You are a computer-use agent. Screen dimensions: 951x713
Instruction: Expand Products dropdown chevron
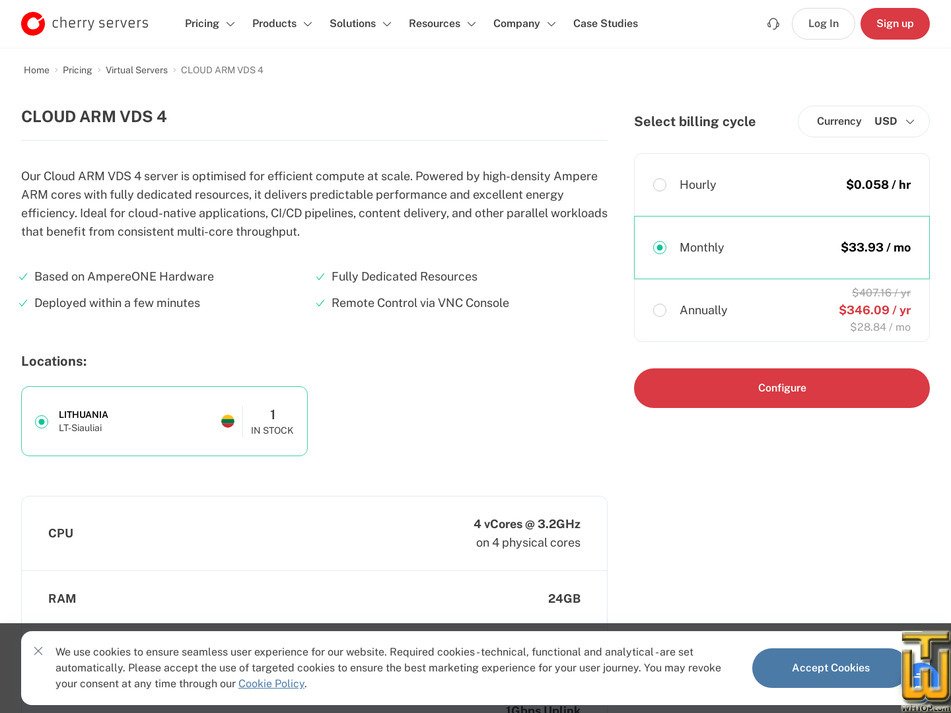coord(307,24)
